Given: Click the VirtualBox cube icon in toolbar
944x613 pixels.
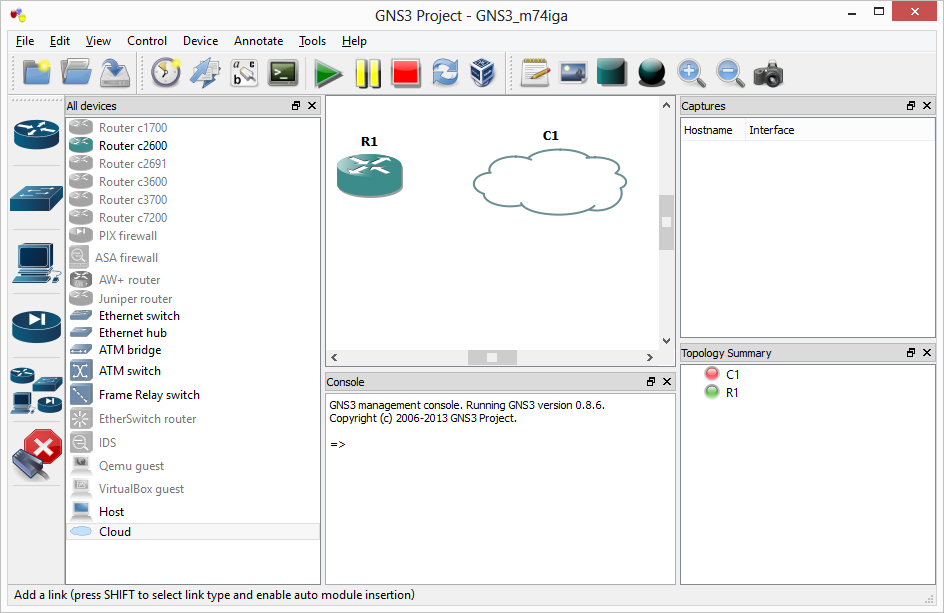Looking at the screenshot, I should point(482,73).
